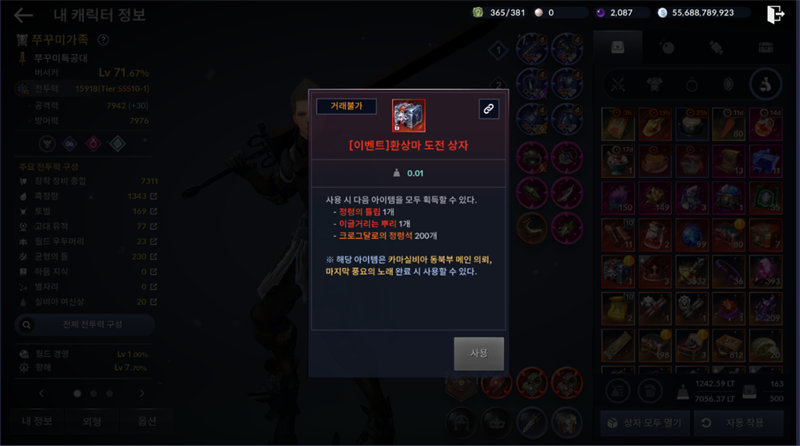Click 상자 모두 열기 button
This screenshot has height=446, width=800.
645,423
